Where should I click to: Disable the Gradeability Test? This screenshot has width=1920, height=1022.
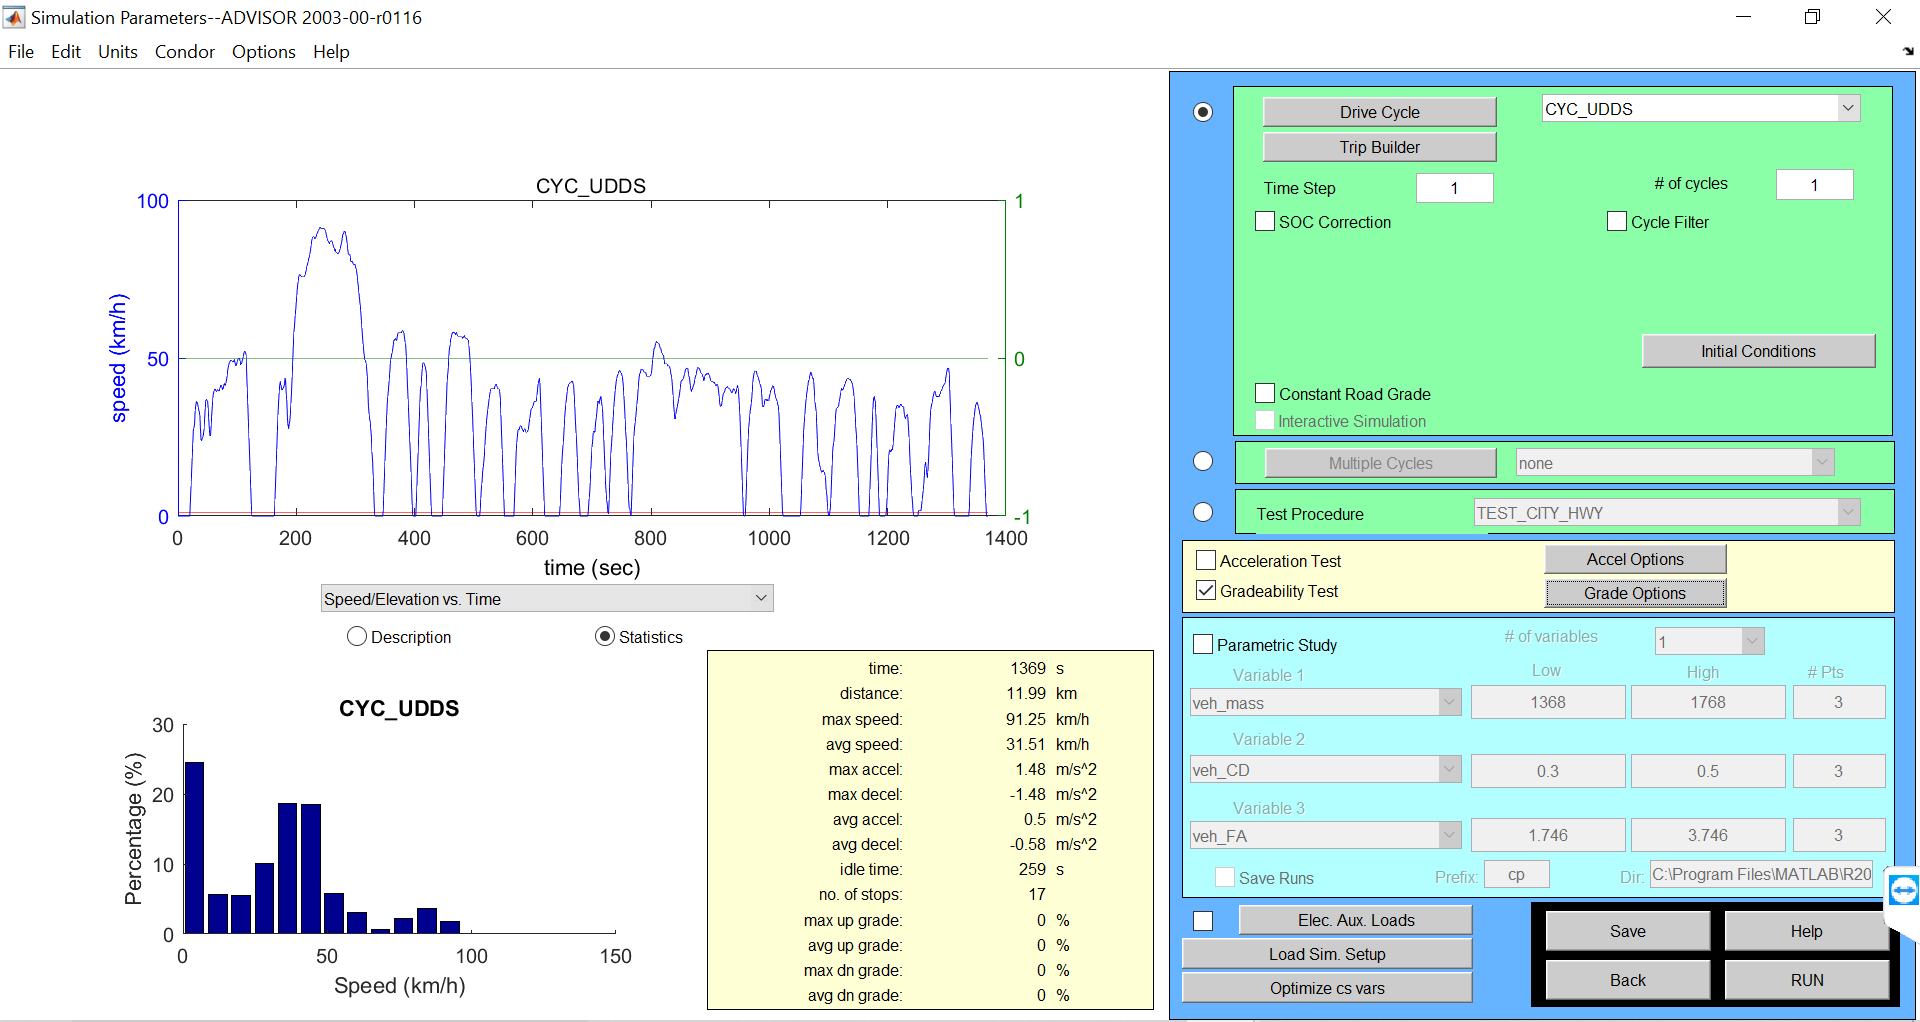(x=1206, y=590)
